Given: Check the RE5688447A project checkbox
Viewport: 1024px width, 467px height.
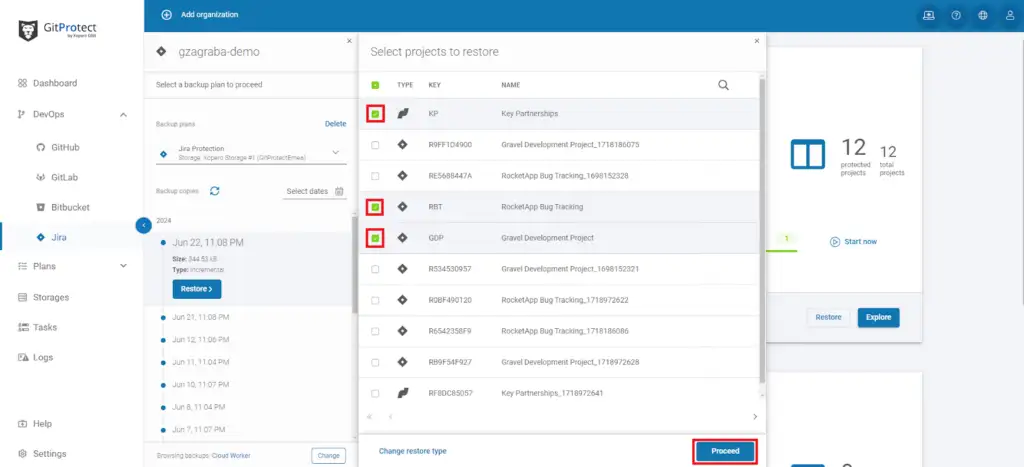Looking at the screenshot, I should point(375,176).
